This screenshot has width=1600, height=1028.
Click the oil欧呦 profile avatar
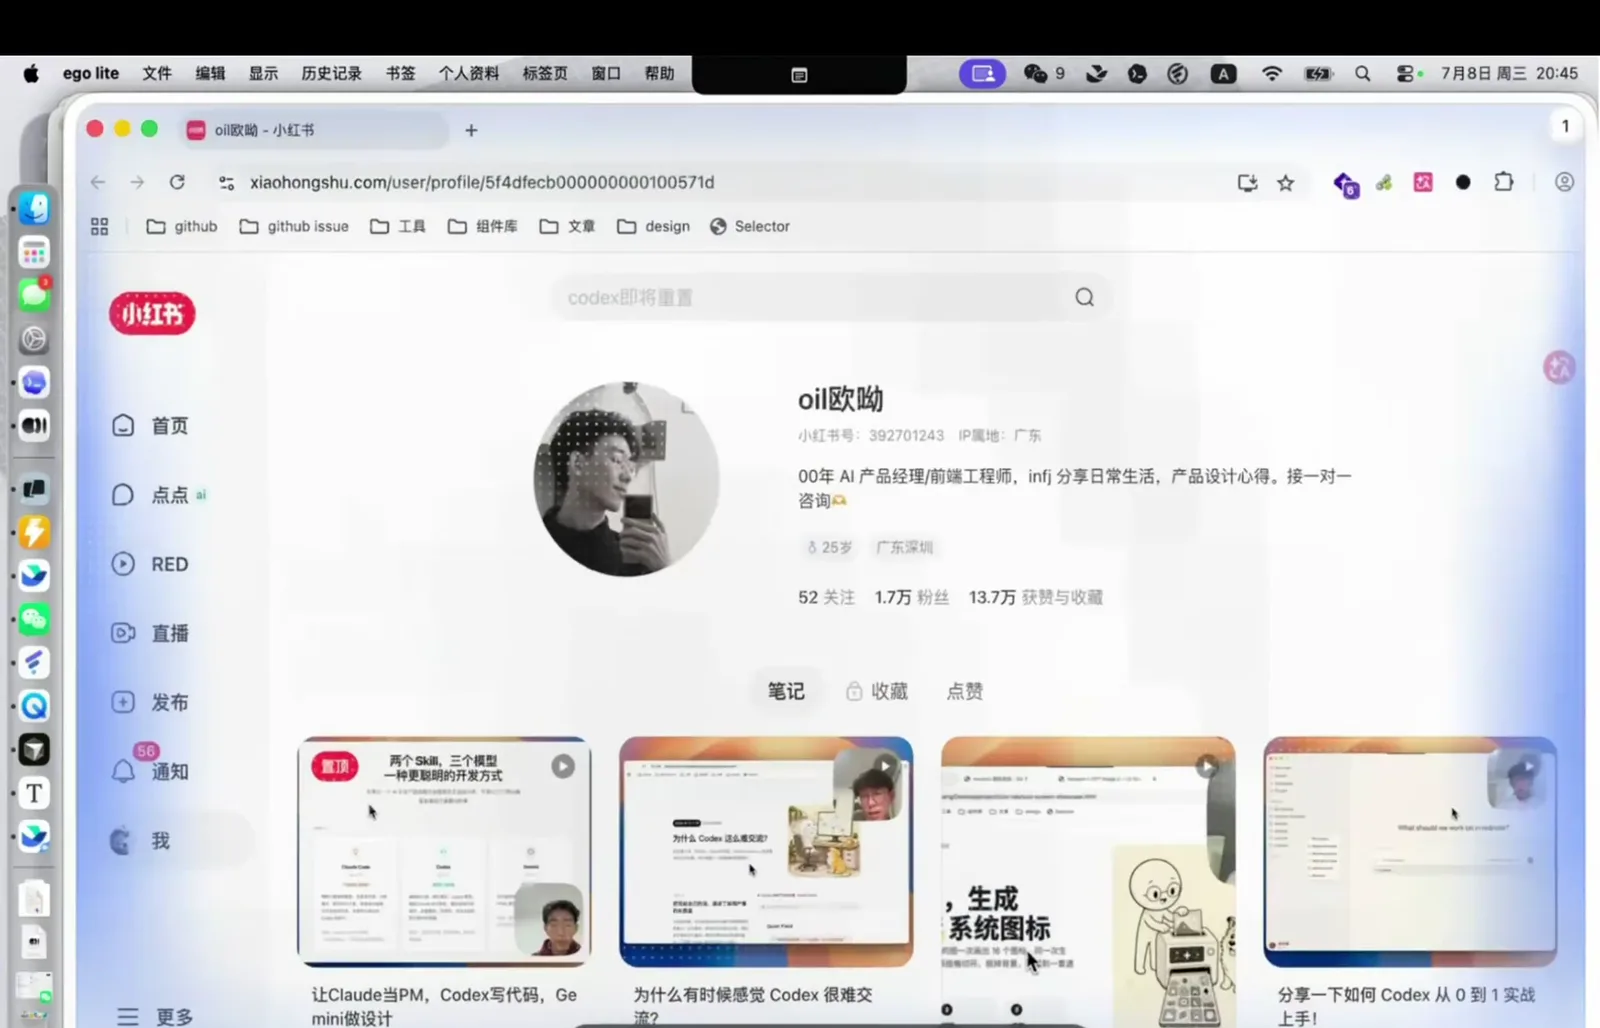point(627,479)
